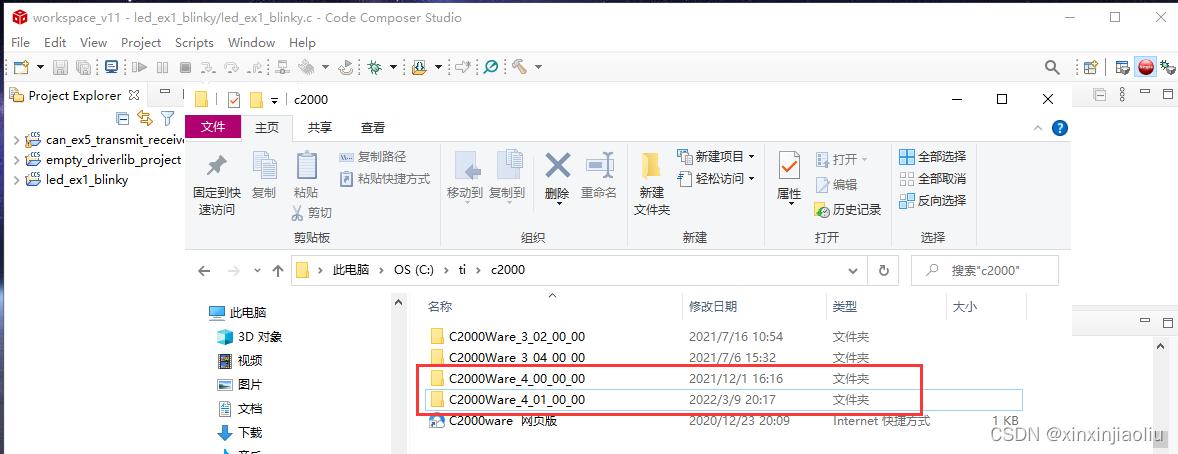Click the Suspend pause icon in CCS toolbar
The image size is (1178, 454).
click(162, 67)
